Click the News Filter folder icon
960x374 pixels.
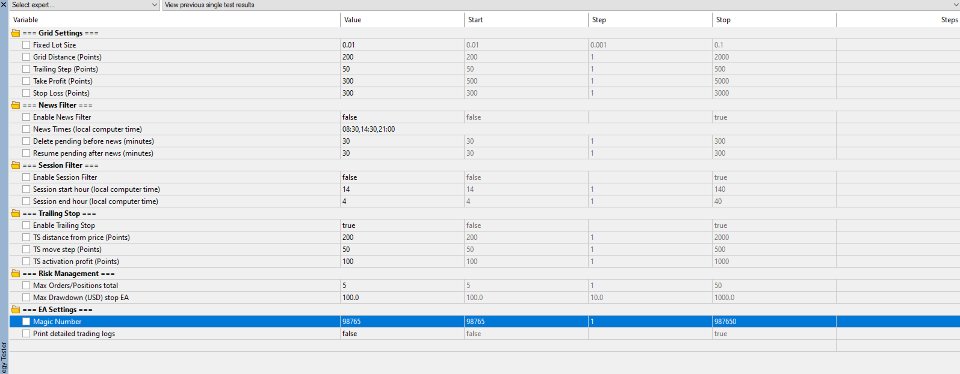[15, 105]
